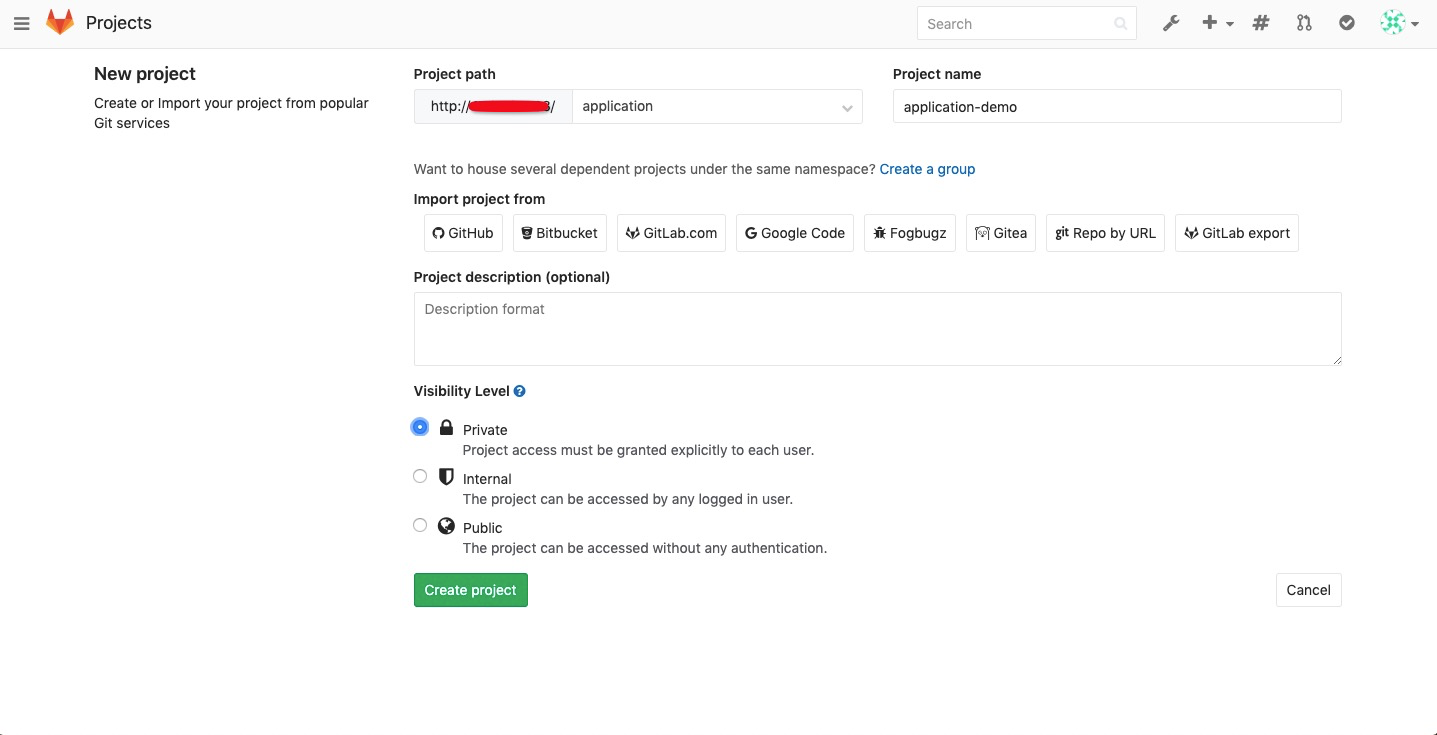Click the Project description text area
The image size is (1437, 735).
[877, 329]
